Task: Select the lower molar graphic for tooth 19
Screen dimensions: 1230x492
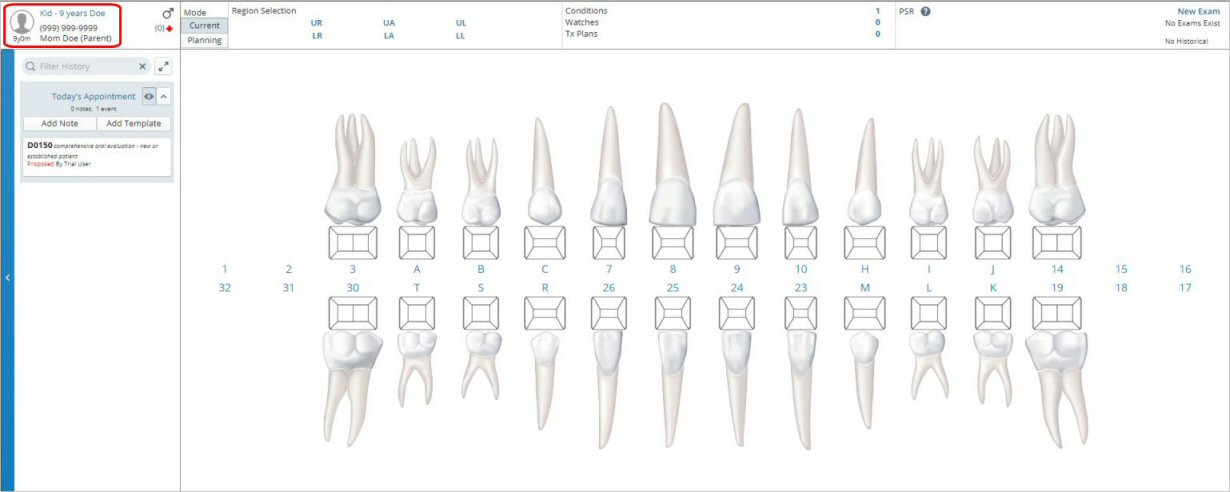Action: click(1056, 385)
